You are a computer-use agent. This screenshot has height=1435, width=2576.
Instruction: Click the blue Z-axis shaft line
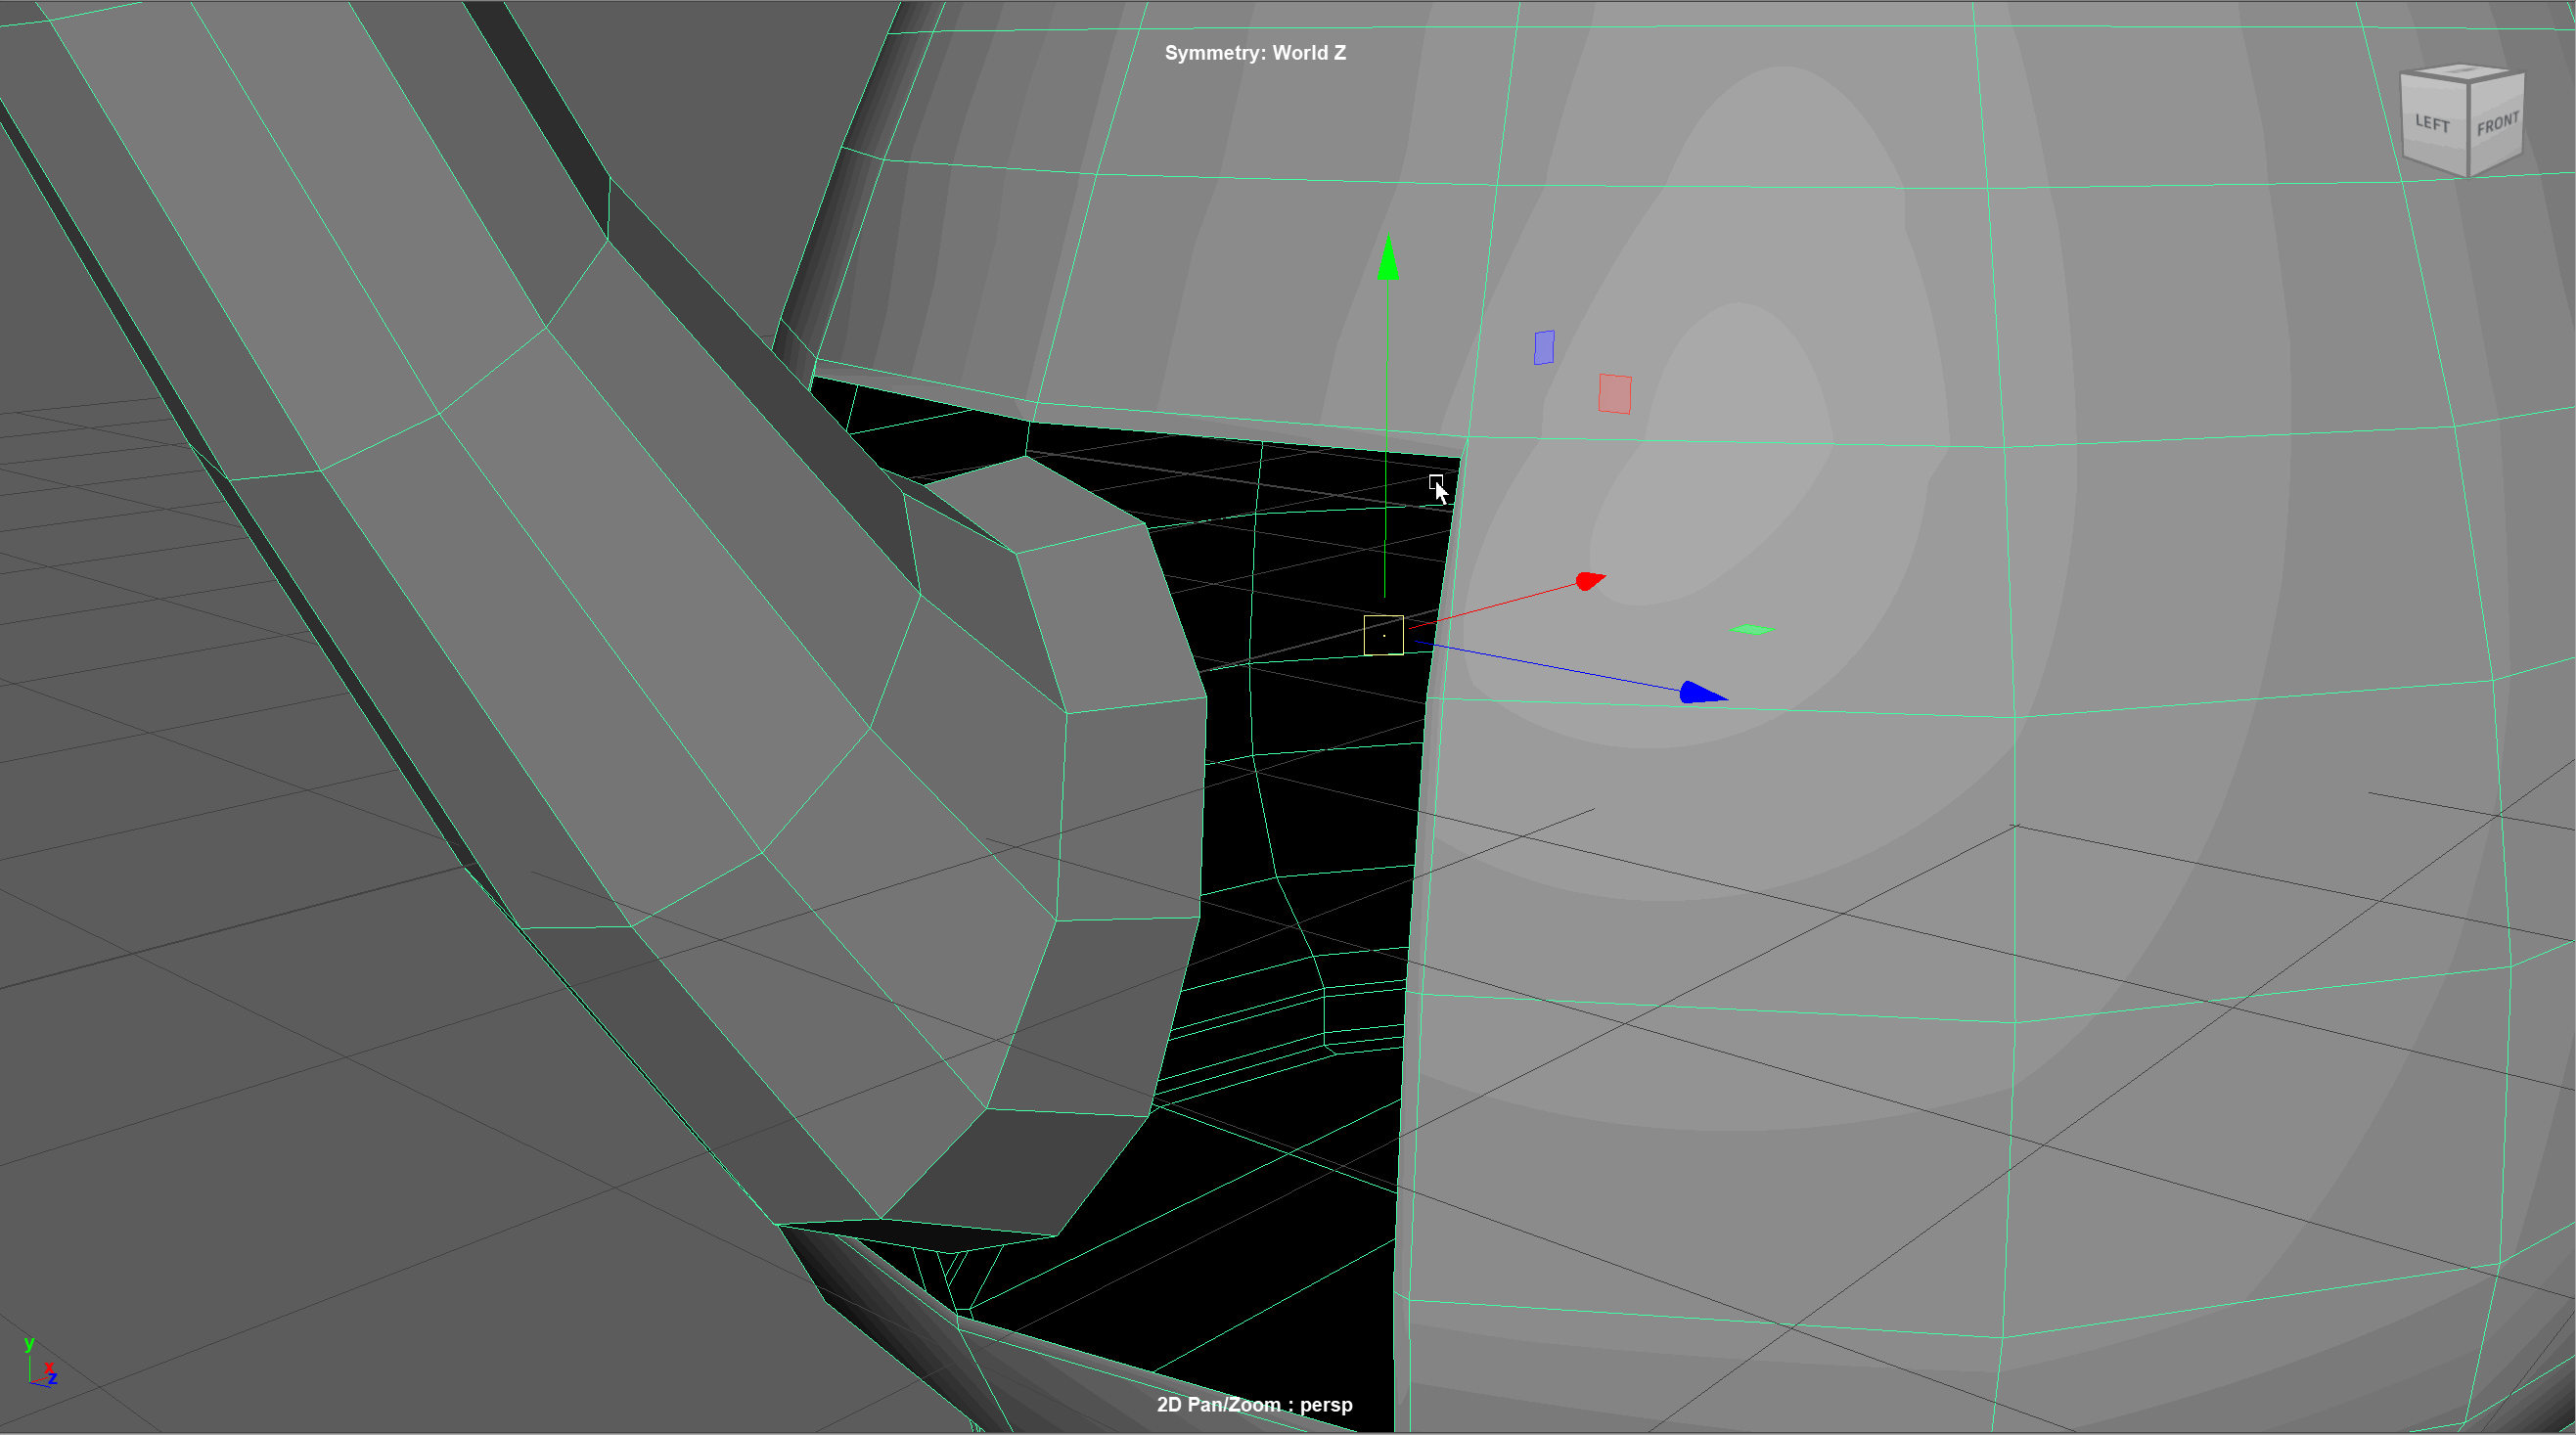click(x=1550, y=666)
